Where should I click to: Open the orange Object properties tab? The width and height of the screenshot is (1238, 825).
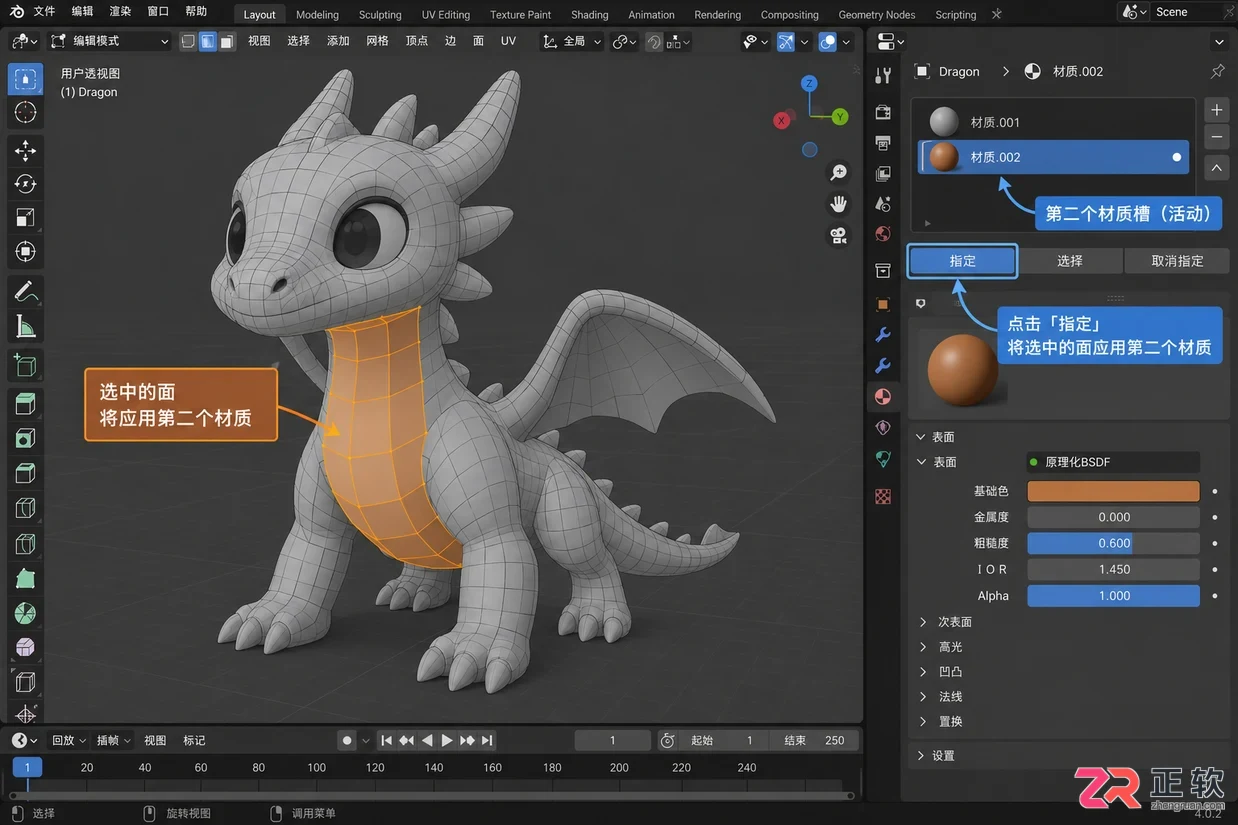coord(883,304)
